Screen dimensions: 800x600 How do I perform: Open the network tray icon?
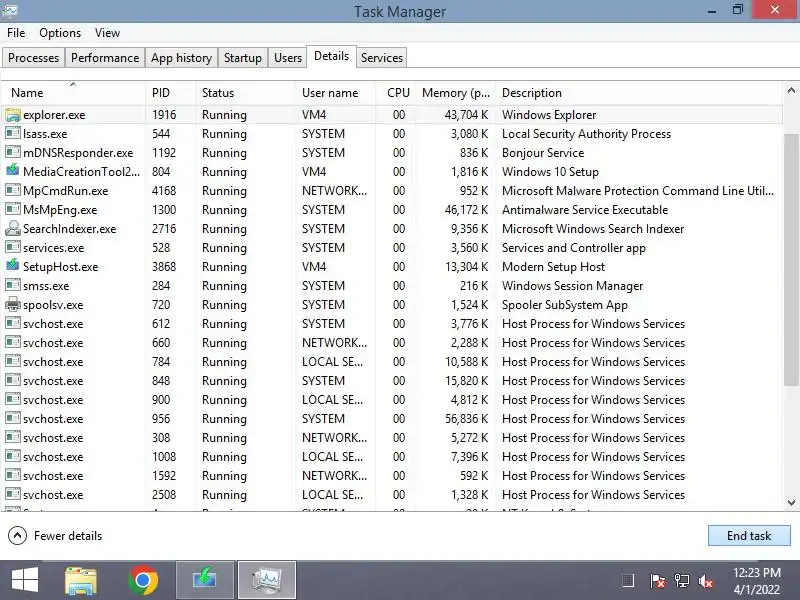tap(682, 581)
